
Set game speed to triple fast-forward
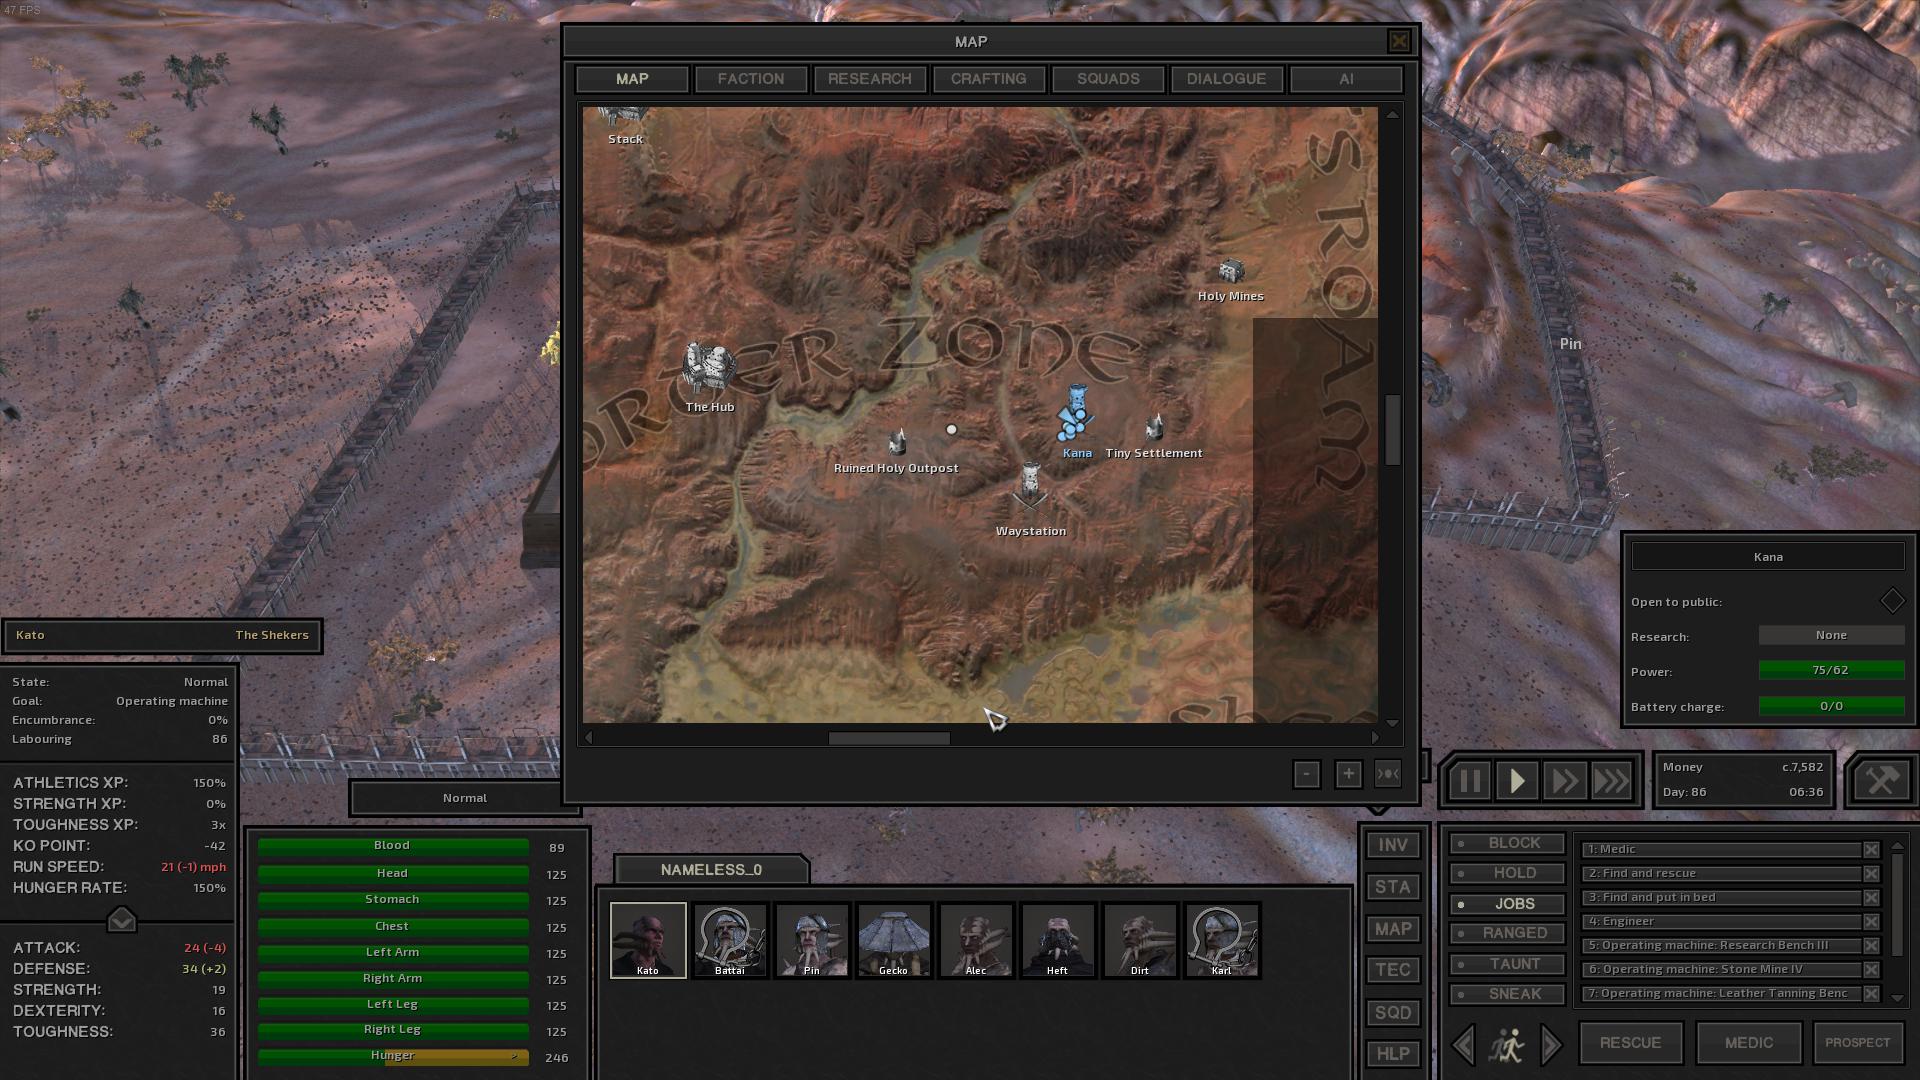(1612, 781)
